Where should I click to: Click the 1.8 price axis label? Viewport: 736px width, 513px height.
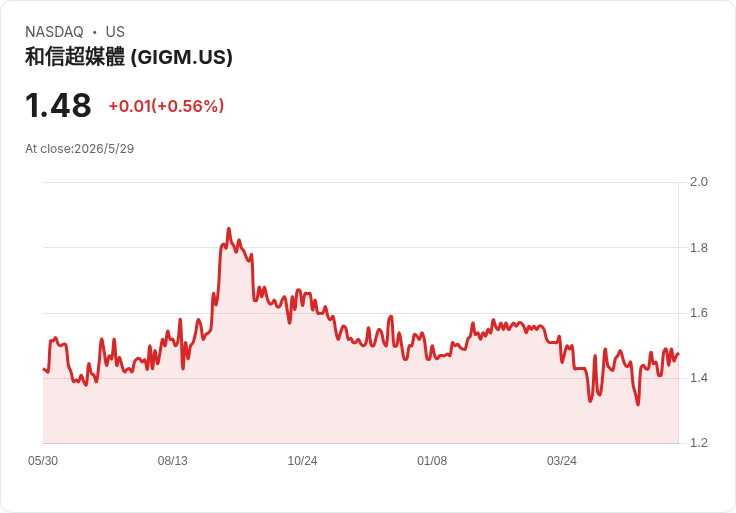(x=698, y=248)
